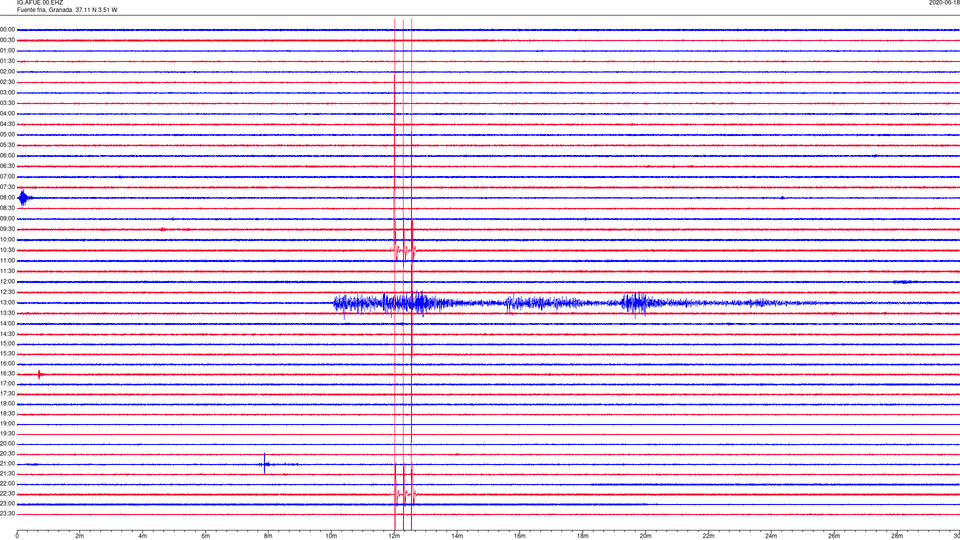This screenshot has height=540, width=960.
Task: Click the blue burst near 20m on 13:00 trace
Action: click(x=635, y=303)
